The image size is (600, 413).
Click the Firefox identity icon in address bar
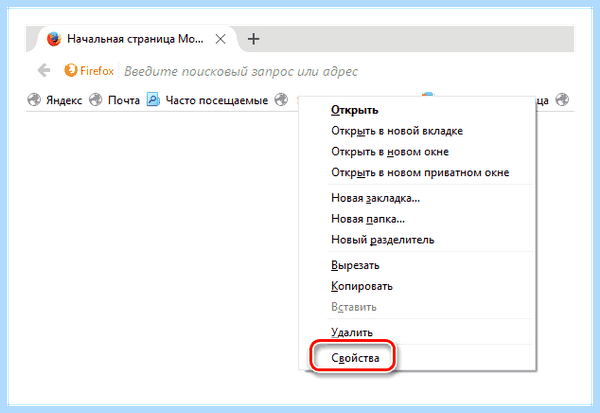coord(70,70)
